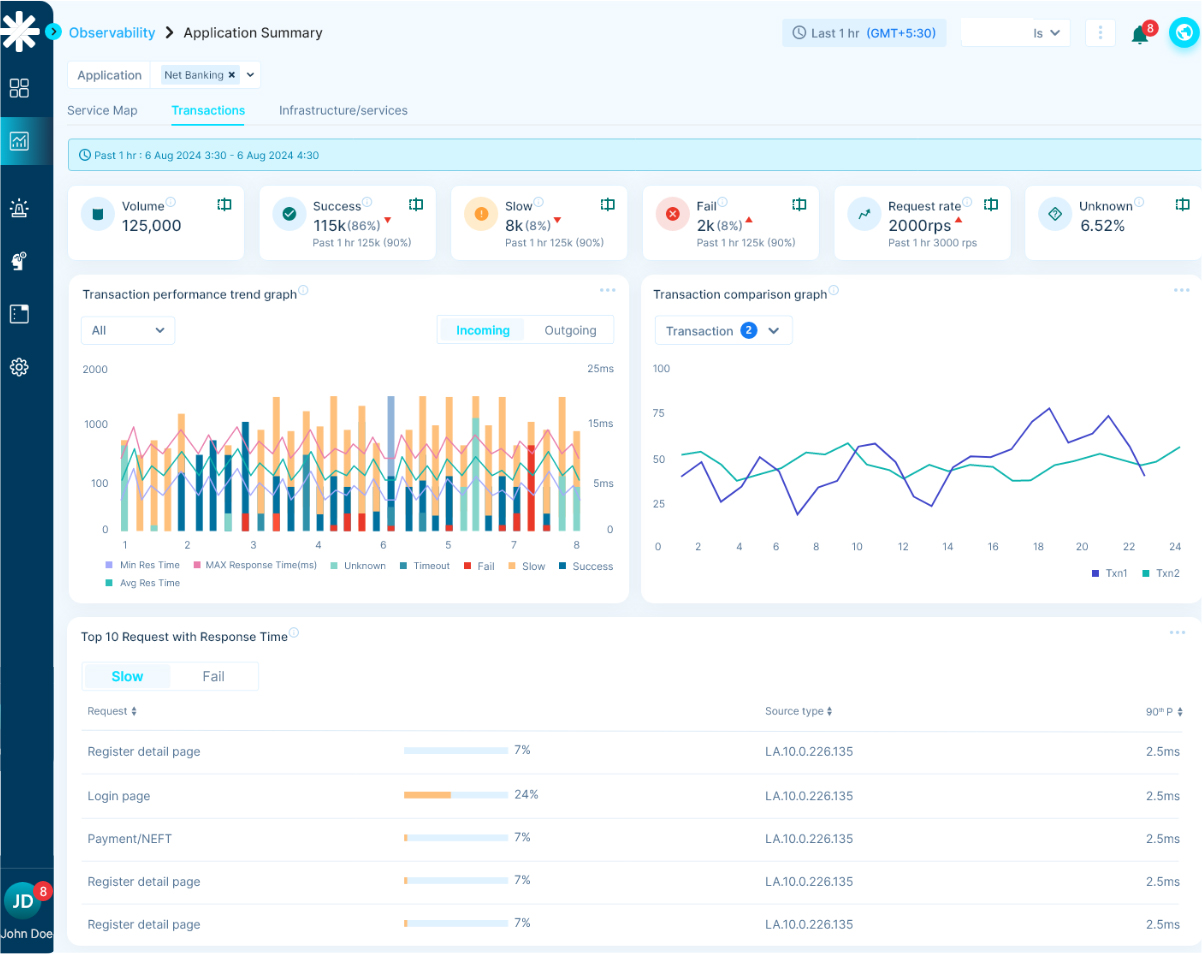Toggle Top 10 requests to Fail

tap(213, 676)
